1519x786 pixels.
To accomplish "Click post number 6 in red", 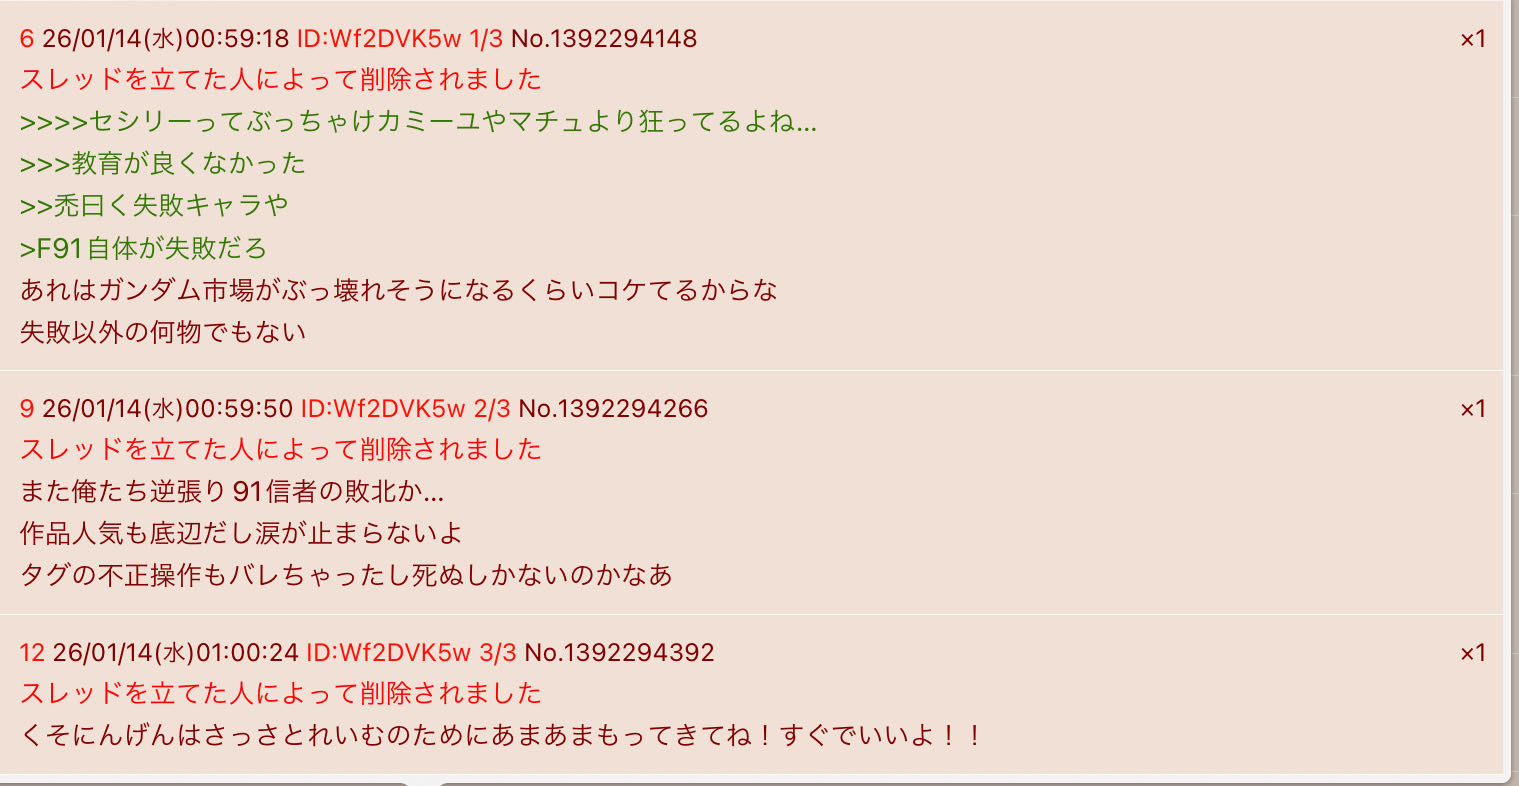I will [x=27, y=39].
